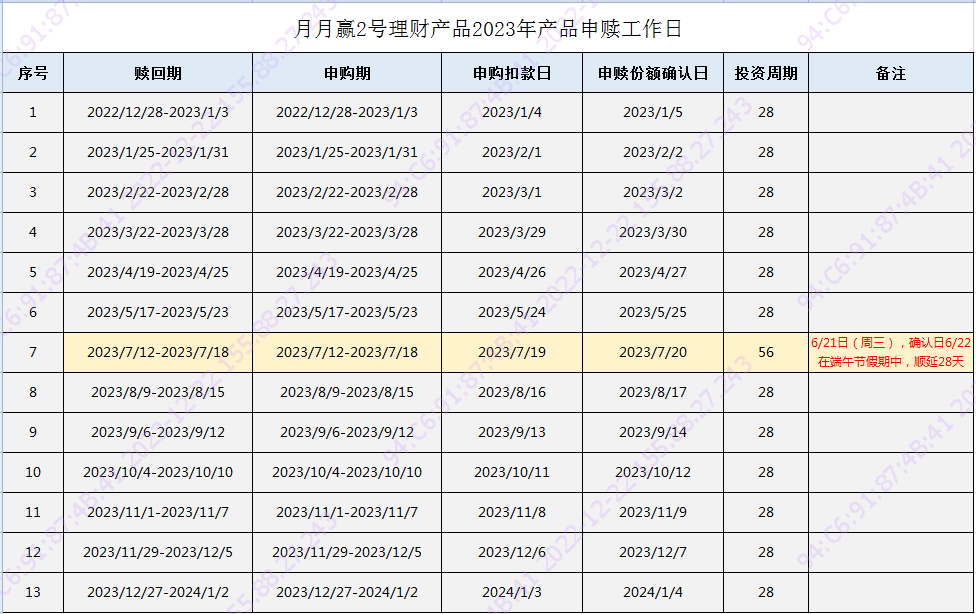Select sequence number 7 cell
The height and width of the screenshot is (614, 976).
click(33, 352)
